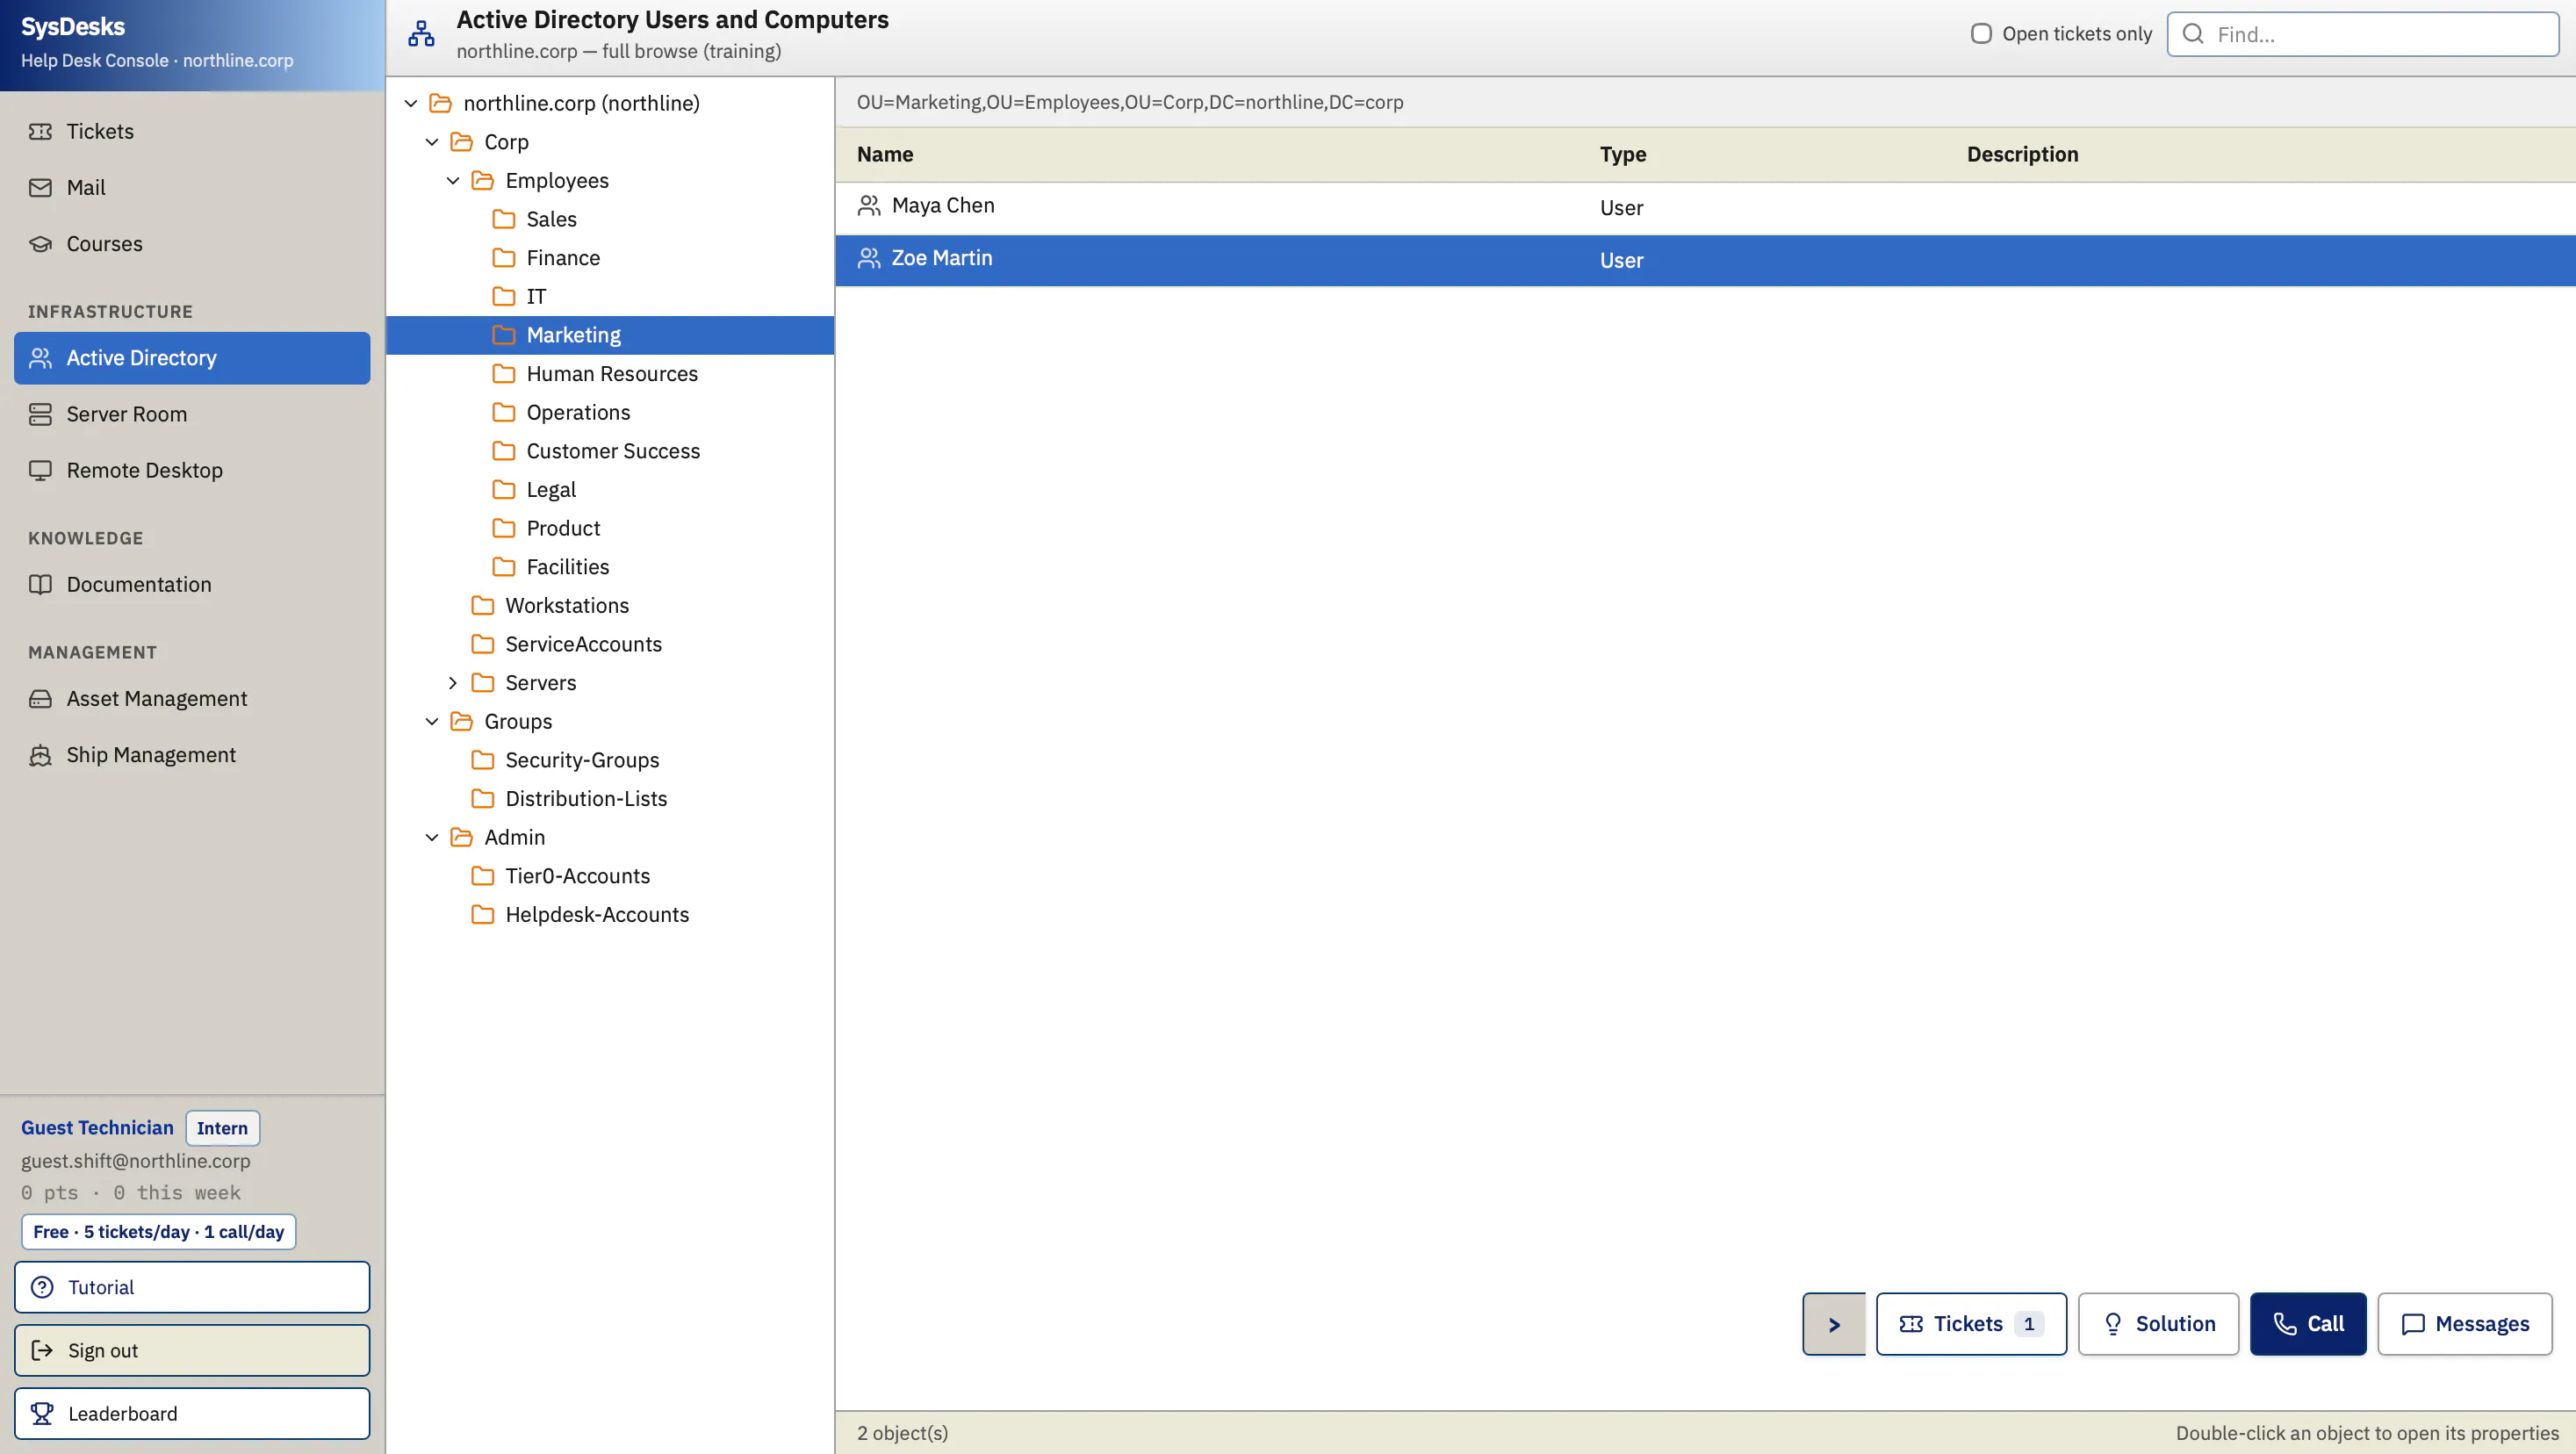
Task: Click the Tutorial button
Action: (x=192, y=1287)
